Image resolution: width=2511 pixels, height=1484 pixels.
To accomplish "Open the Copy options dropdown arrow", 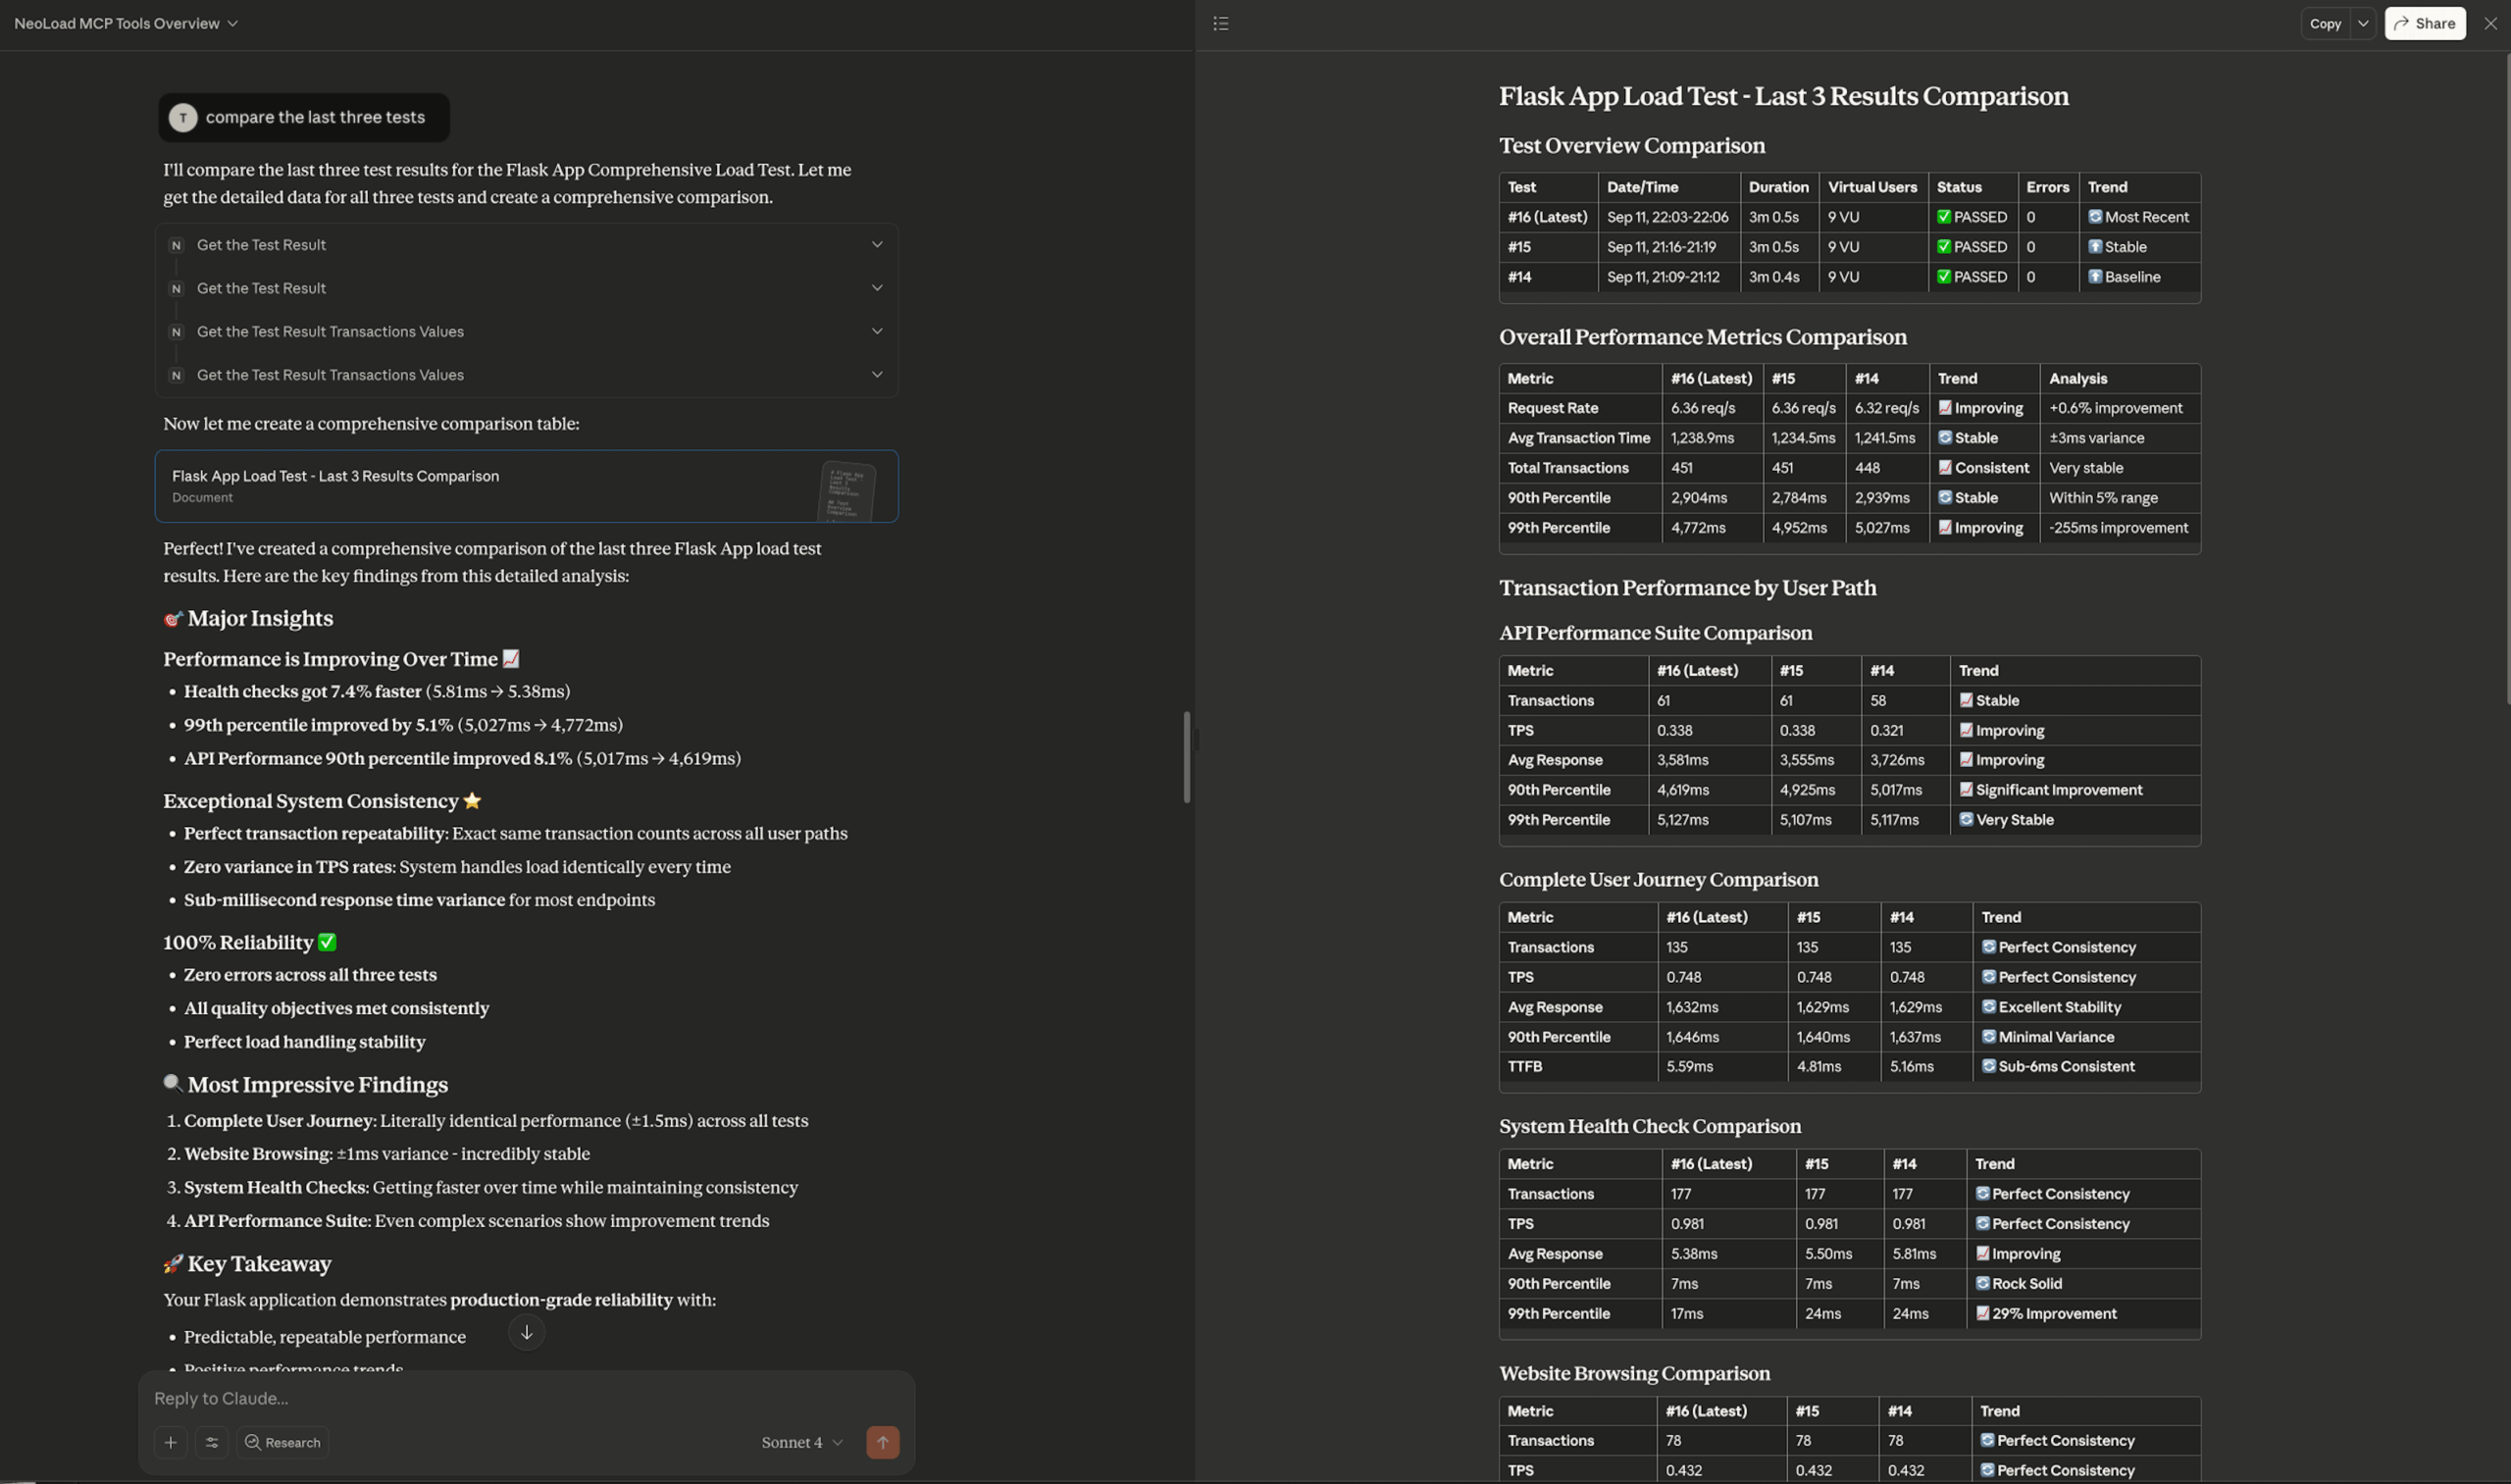I will (x=2363, y=23).
